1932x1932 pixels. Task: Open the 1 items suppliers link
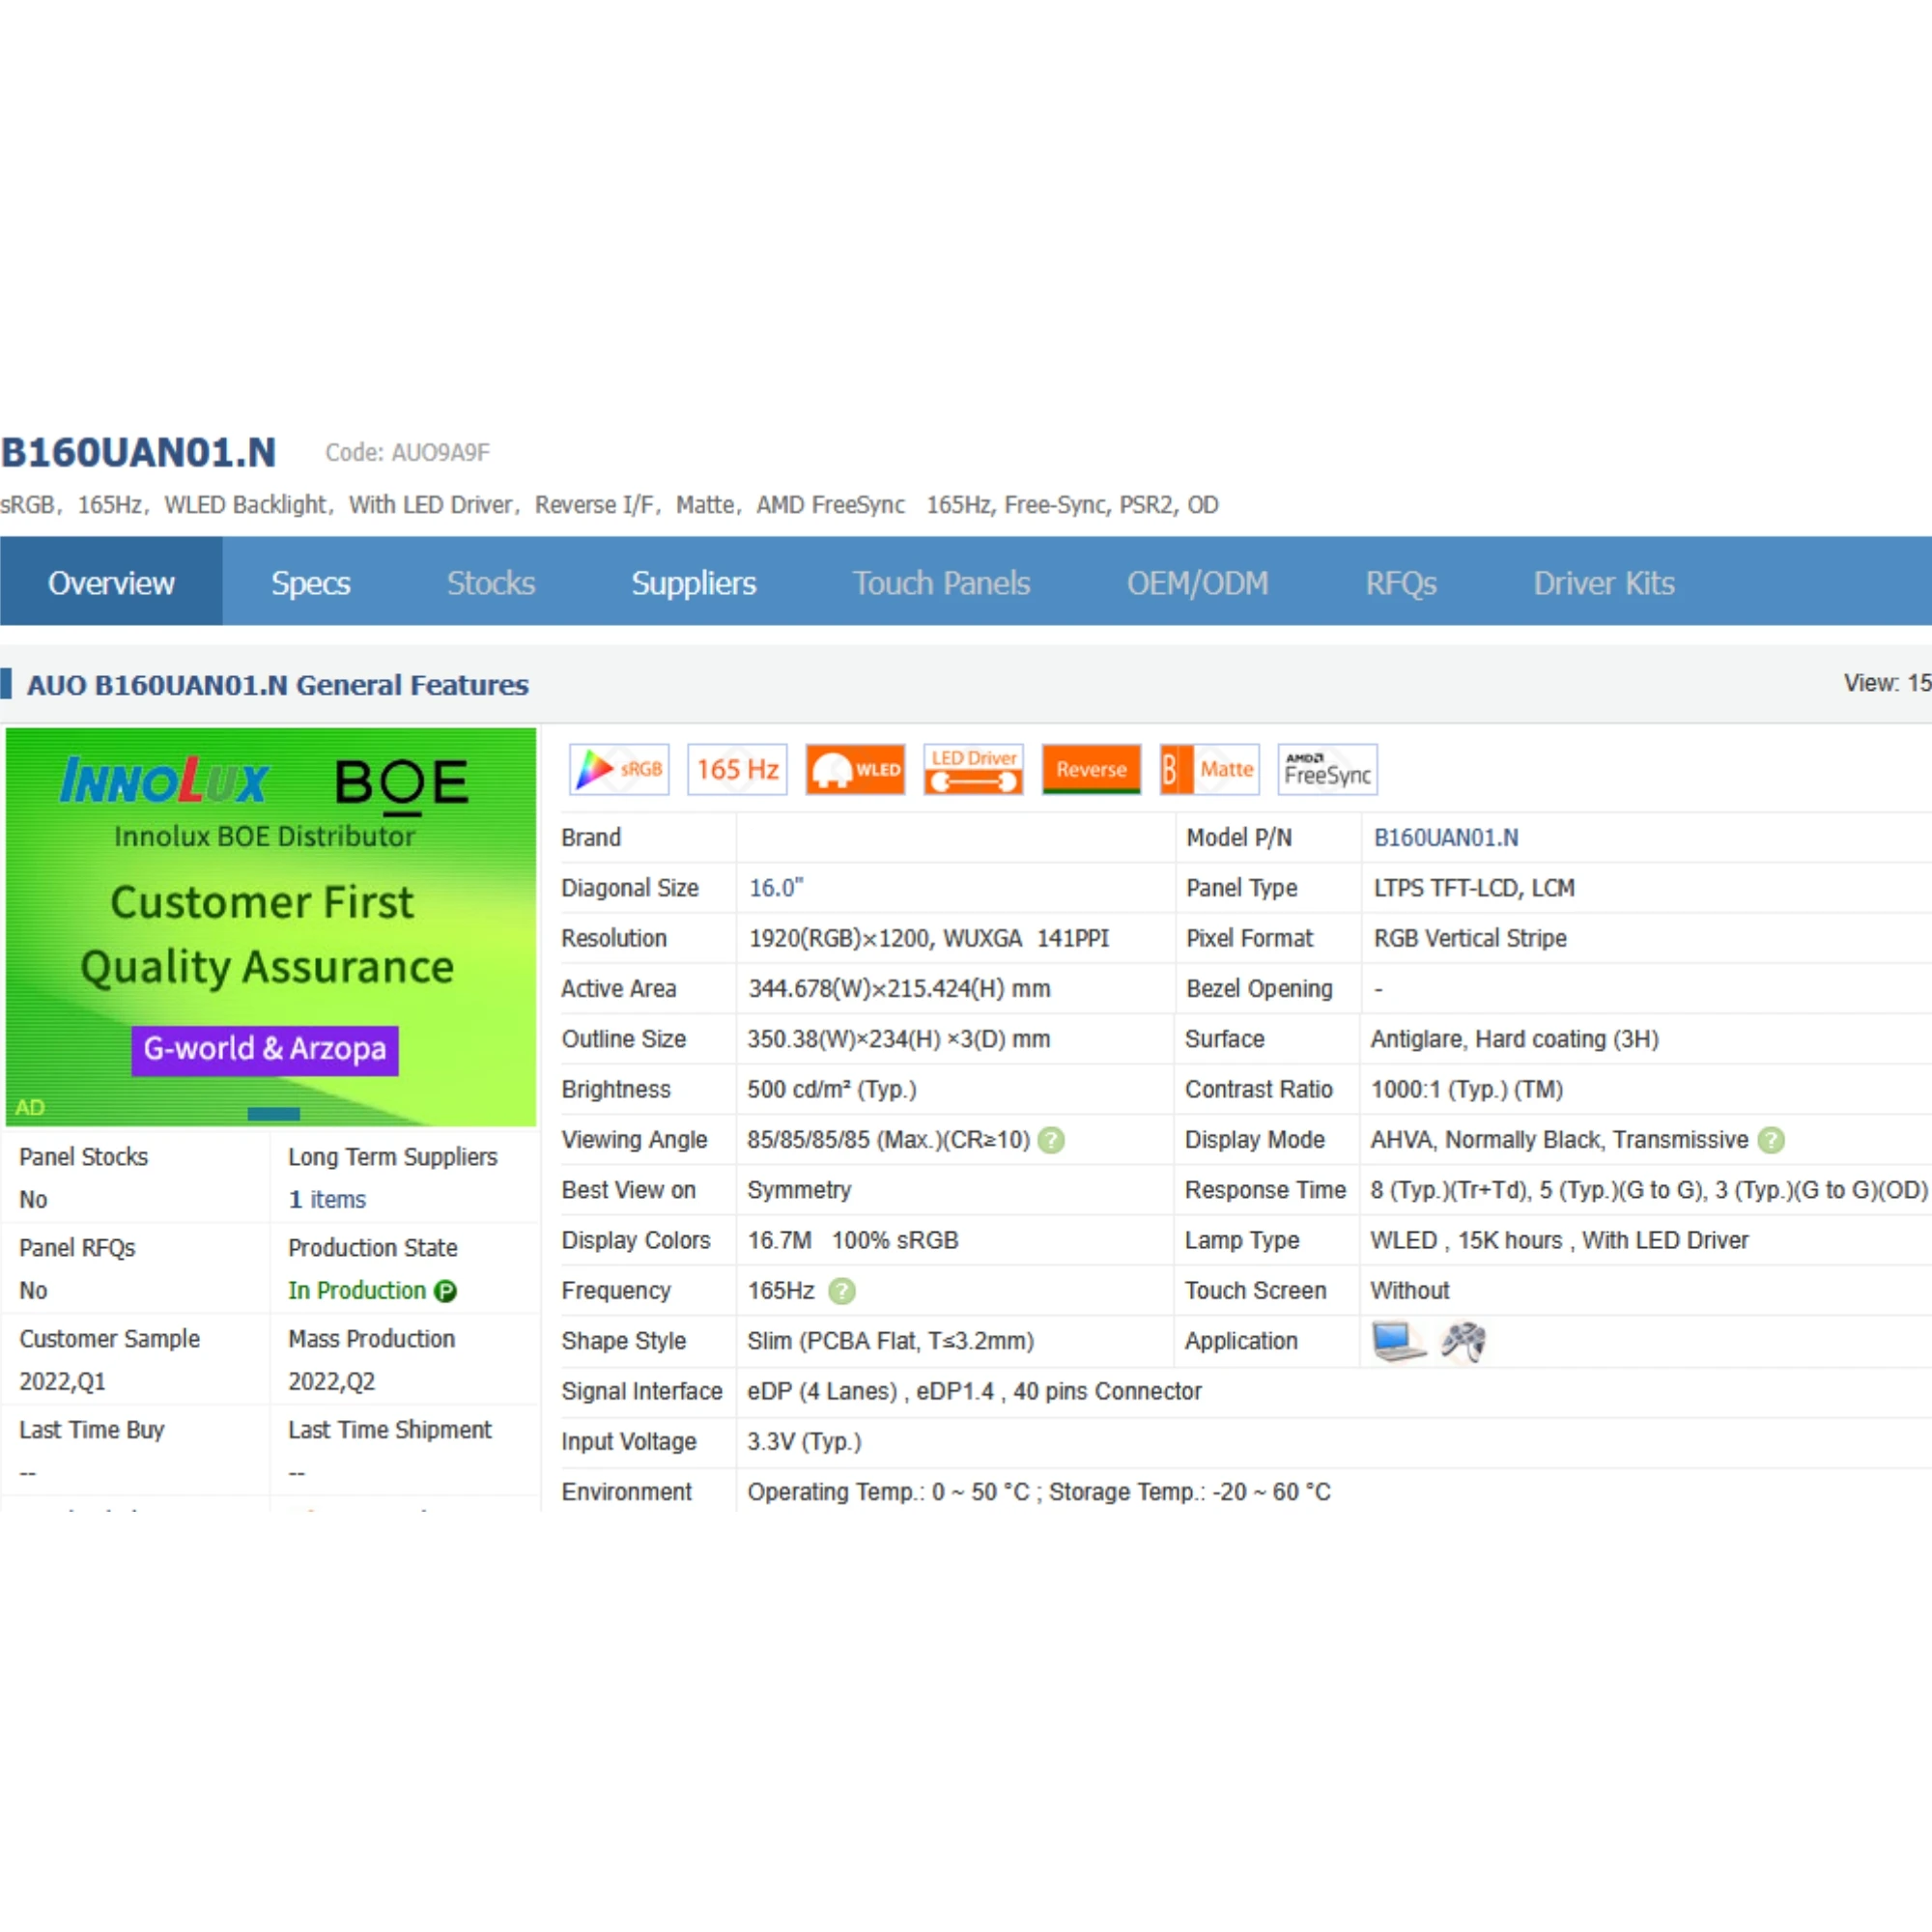[x=327, y=1199]
